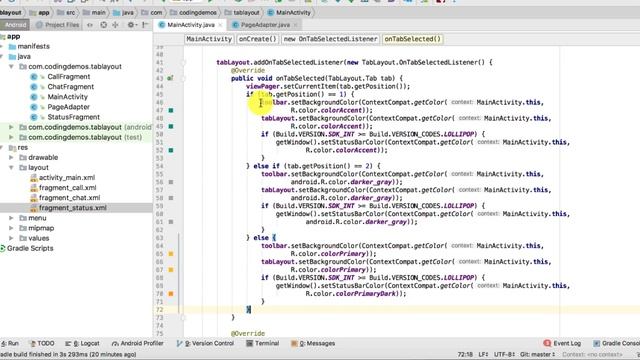Collapse the com.codingdemos.tablayout package

pyautogui.click(x=11, y=67)
